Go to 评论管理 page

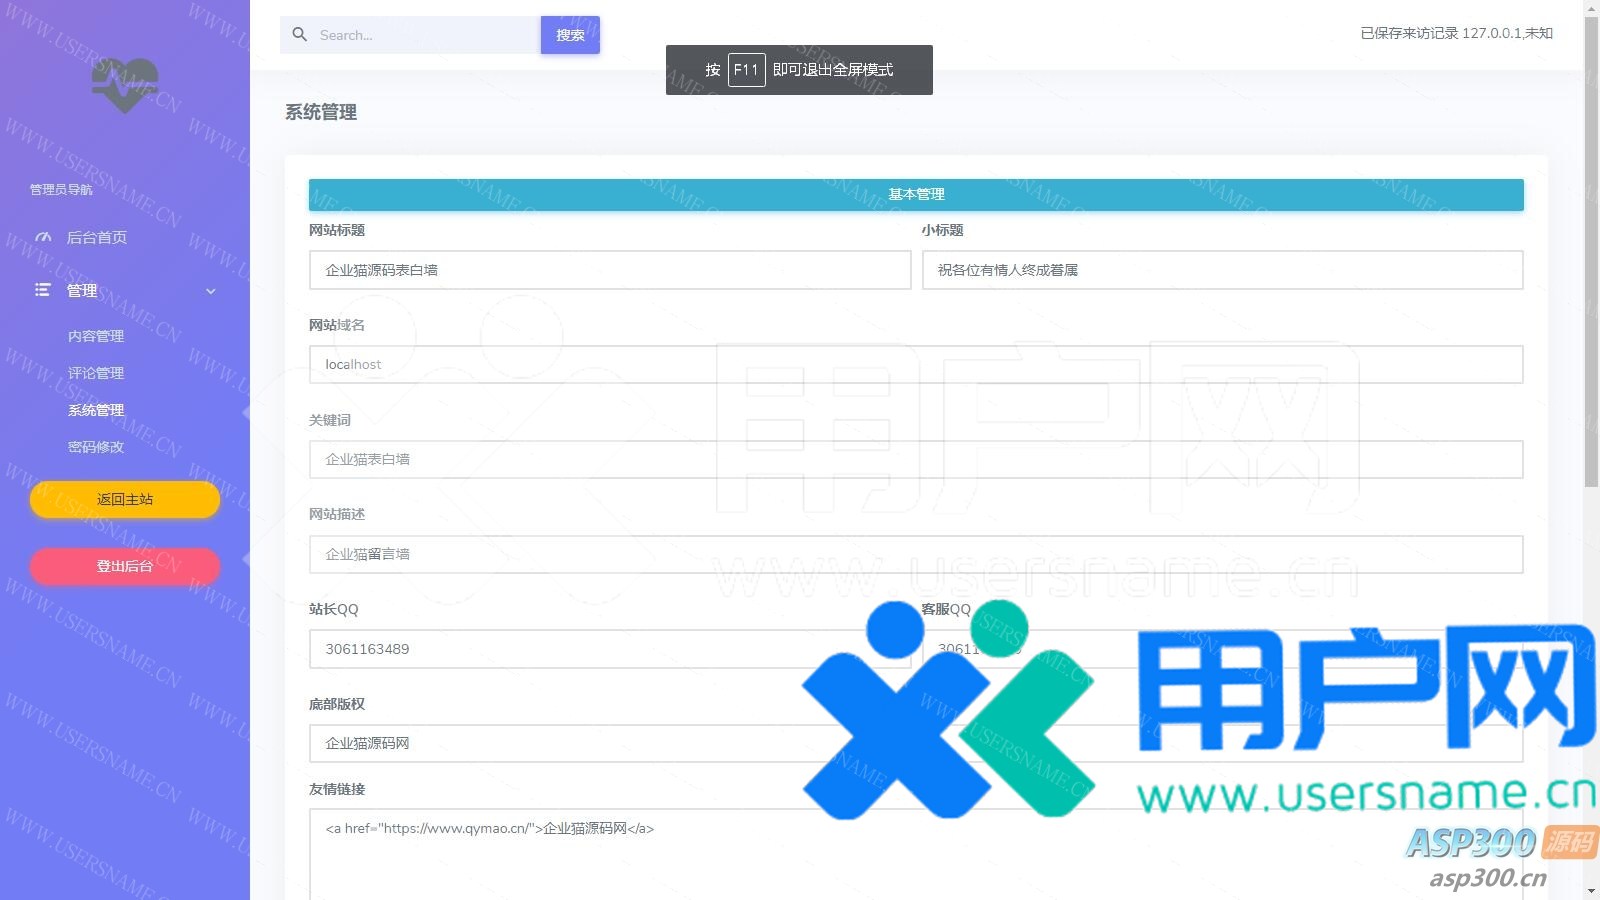pyautogui.click(x=96, y=373)
